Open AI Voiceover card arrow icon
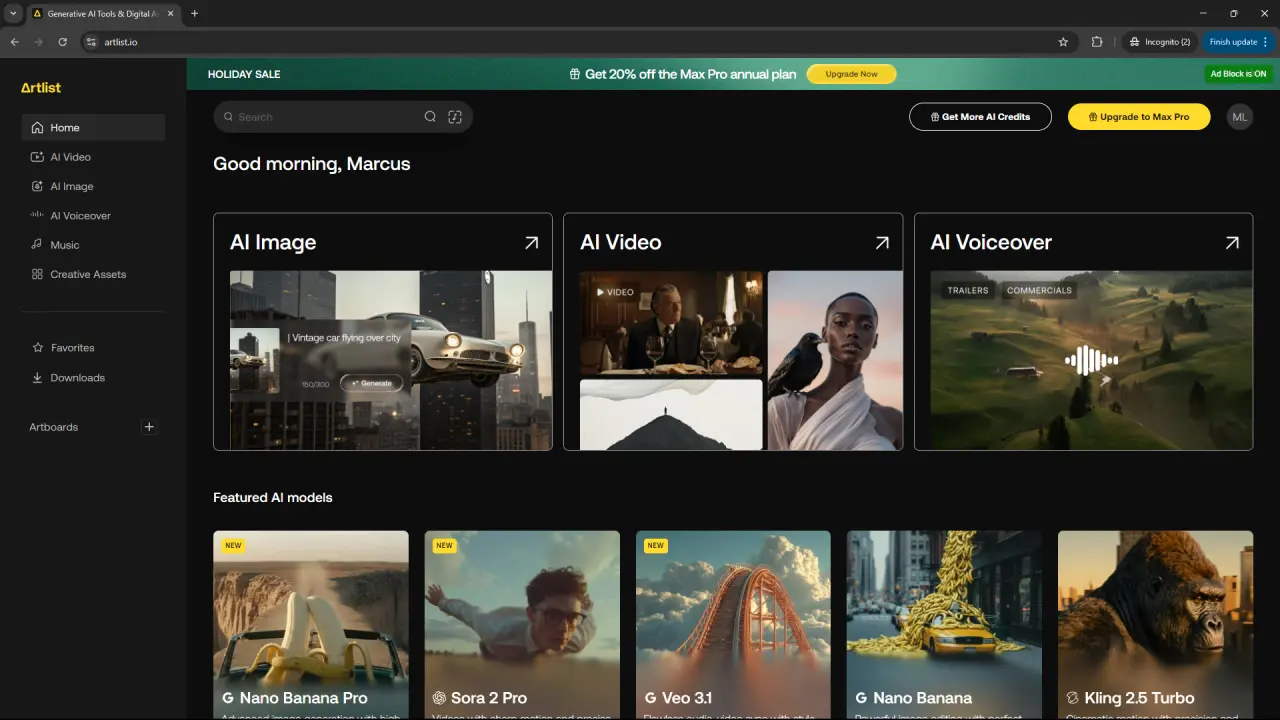1280x720 pixels. (x=1232, y=242)
